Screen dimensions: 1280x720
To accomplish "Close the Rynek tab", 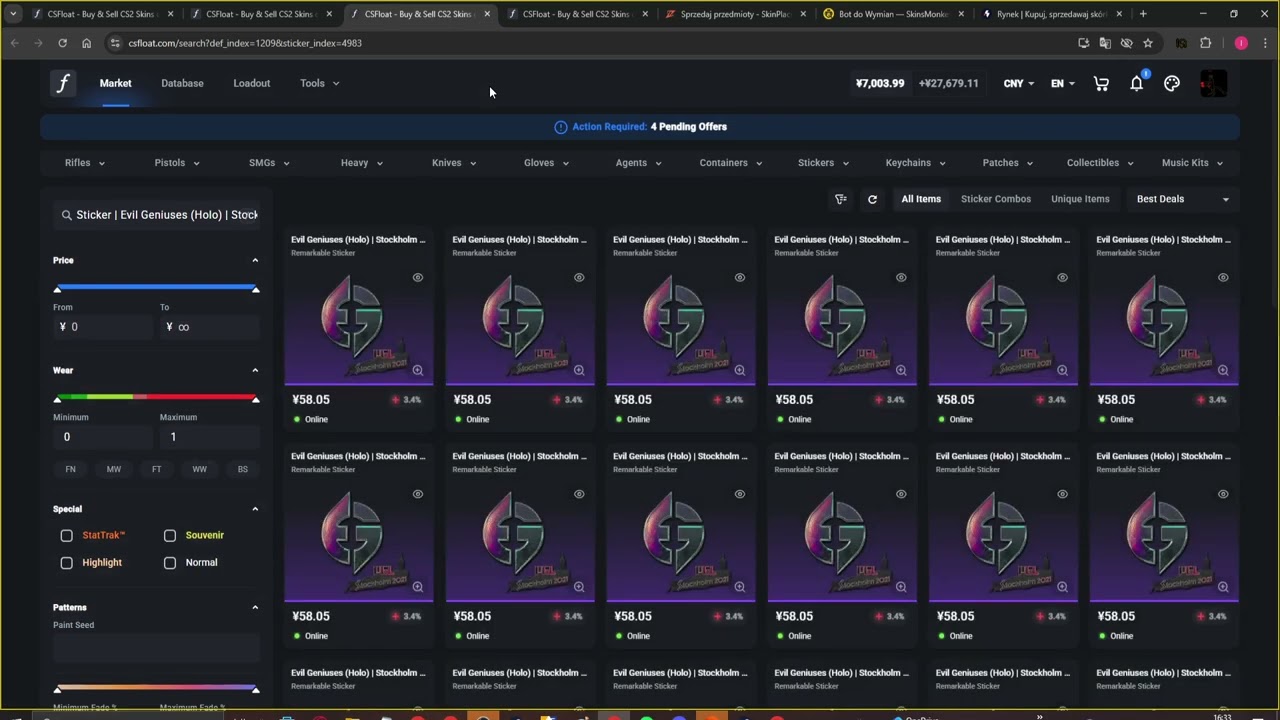I will point(1119,14).
